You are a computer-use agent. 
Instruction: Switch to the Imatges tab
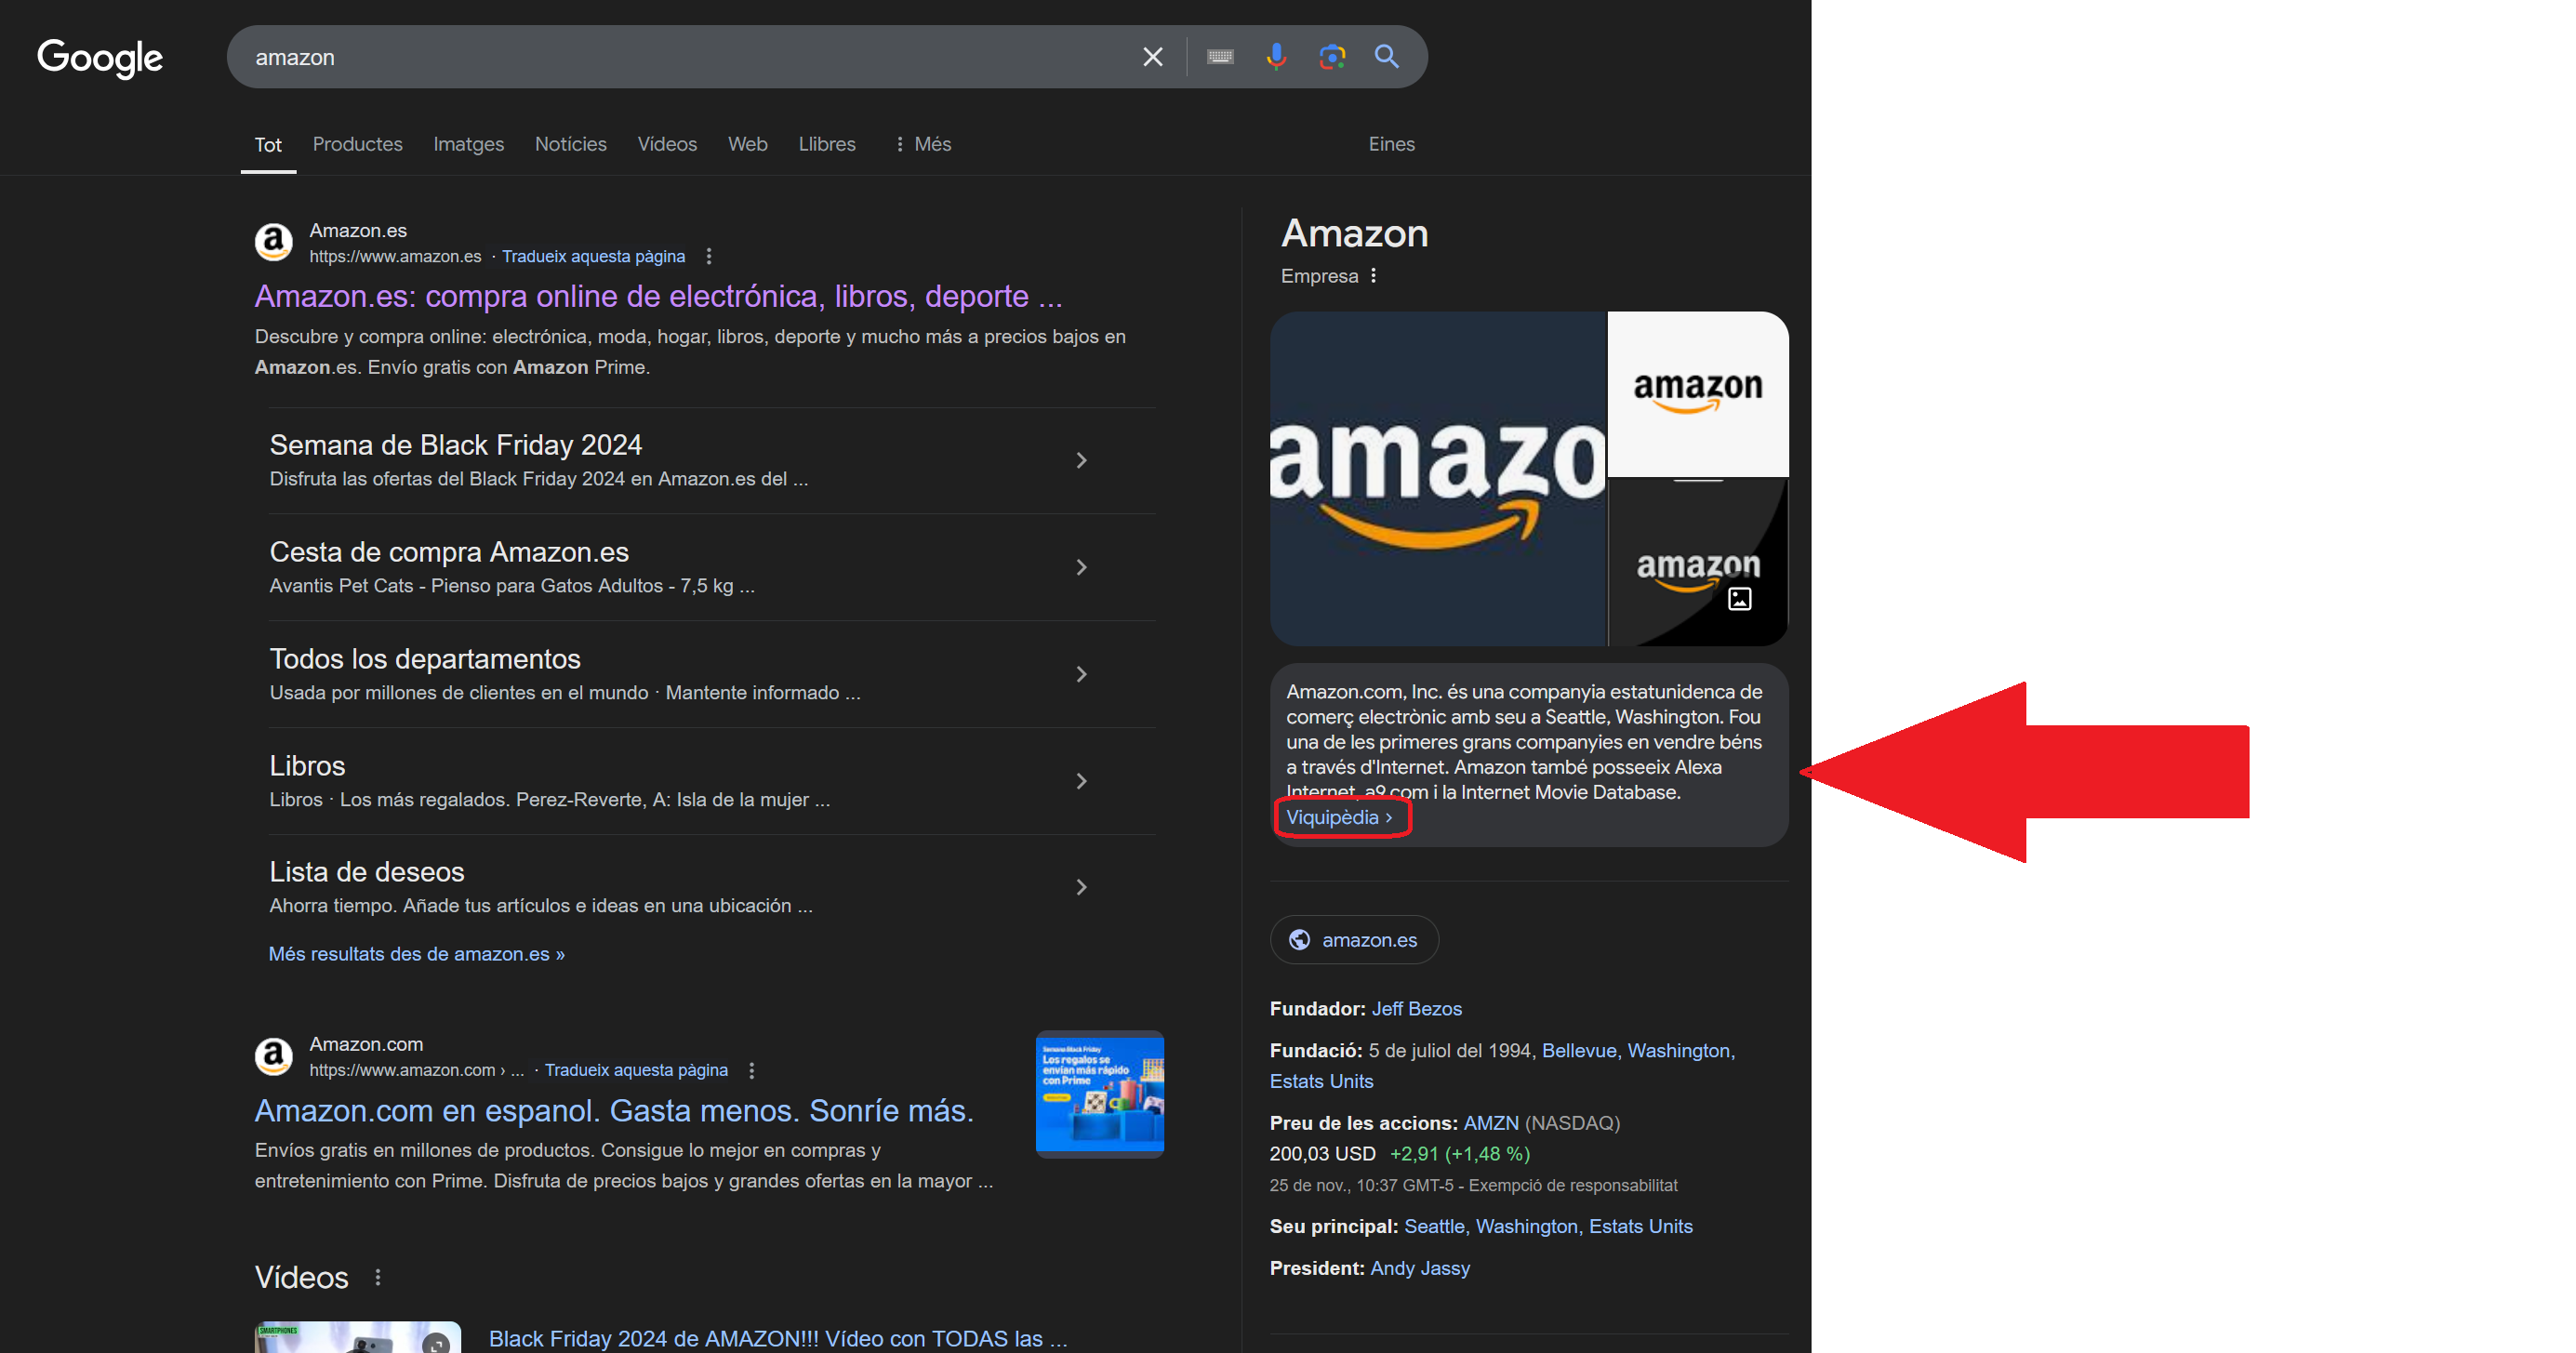click(468, 144)
